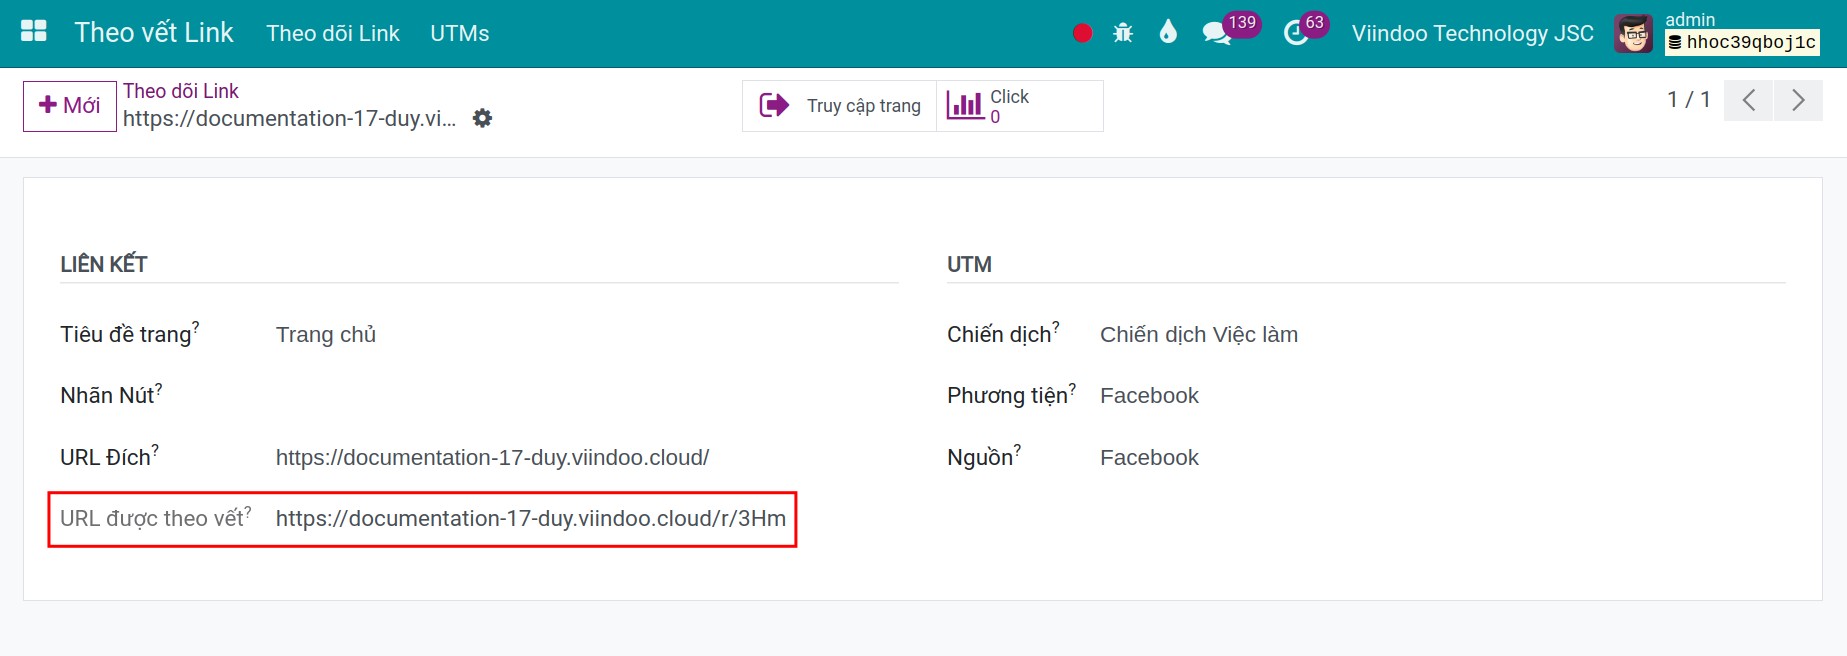This screenshot has width=1847, height=656.
Task: Click Theo dõi Link breadcrumb link
Action: 181,91
